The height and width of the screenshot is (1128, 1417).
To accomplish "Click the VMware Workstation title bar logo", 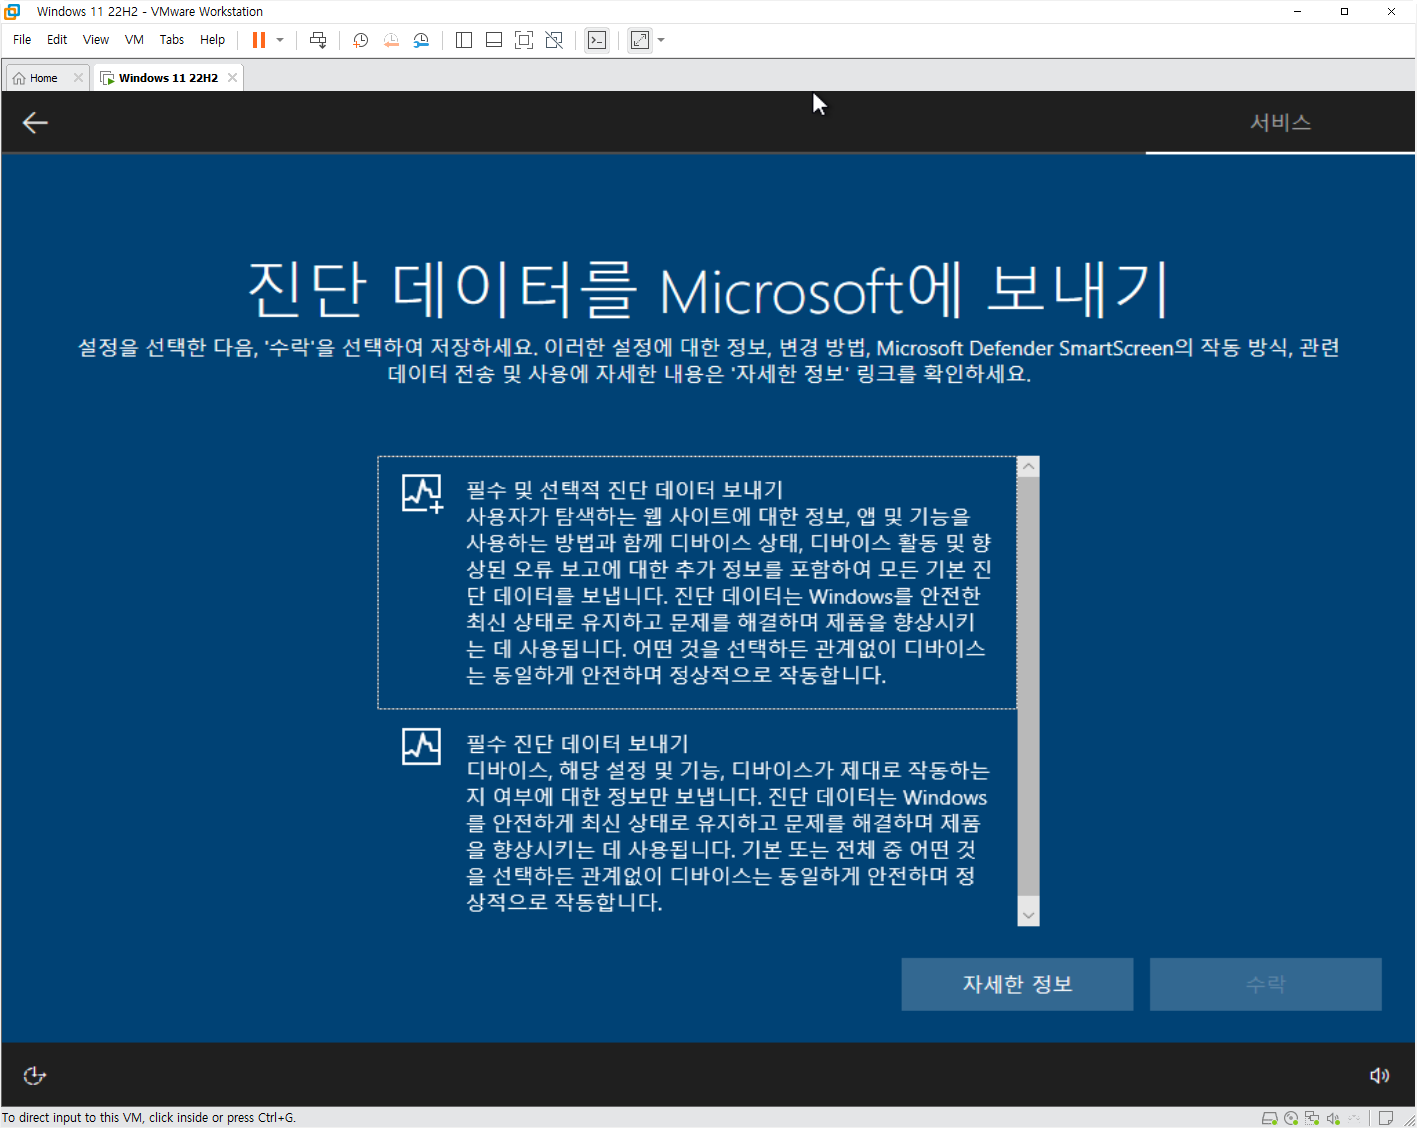I will (12, 11).
